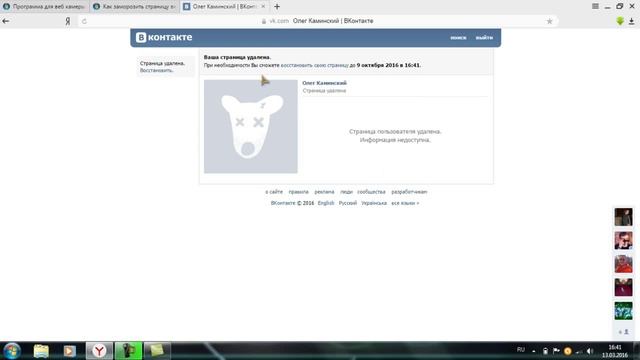Expand все языки language list

(405, 203)
